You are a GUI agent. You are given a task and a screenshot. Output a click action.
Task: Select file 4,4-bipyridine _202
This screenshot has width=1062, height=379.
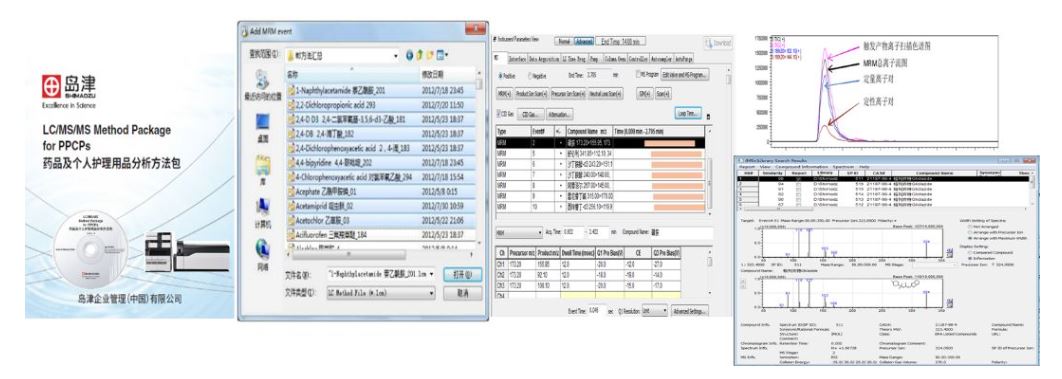pyautogui.click(x=381, y=162)
